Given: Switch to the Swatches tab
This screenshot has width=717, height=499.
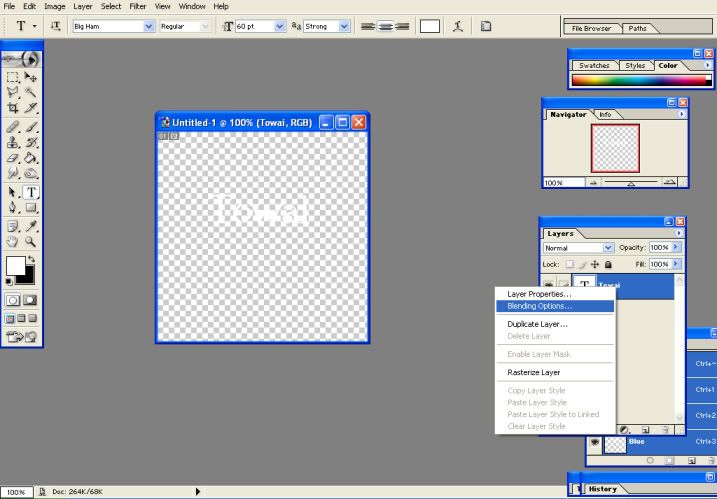Looking at the screenshot, I should [x=594, y=65].
